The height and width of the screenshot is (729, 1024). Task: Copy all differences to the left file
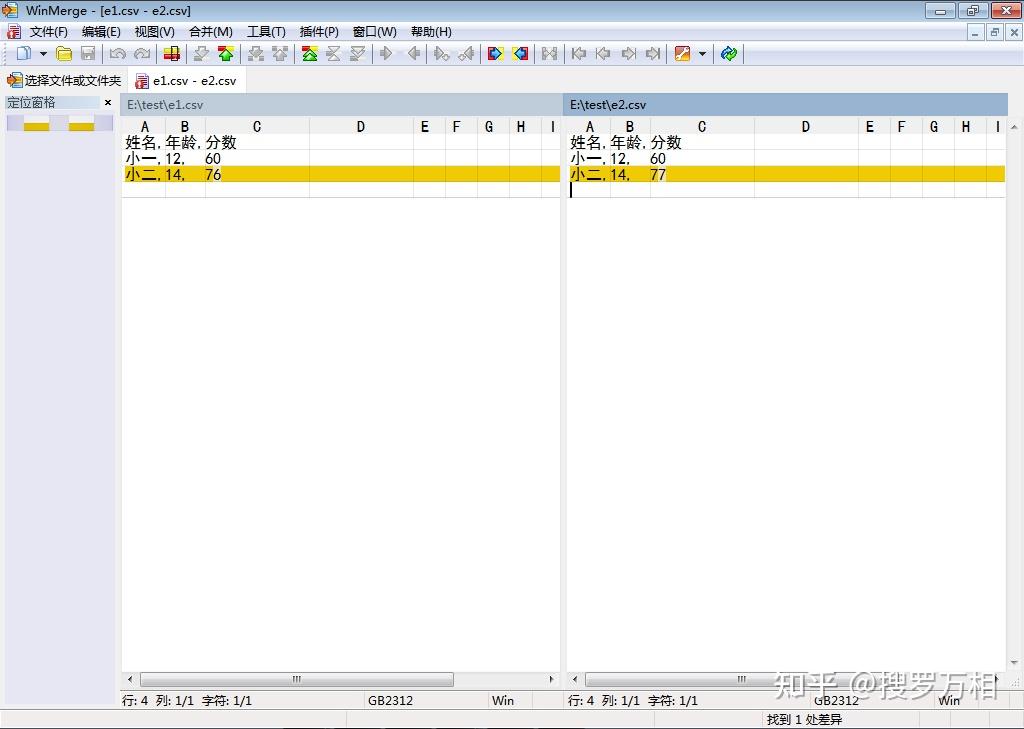pyautogui.click(x=519, y=53)
